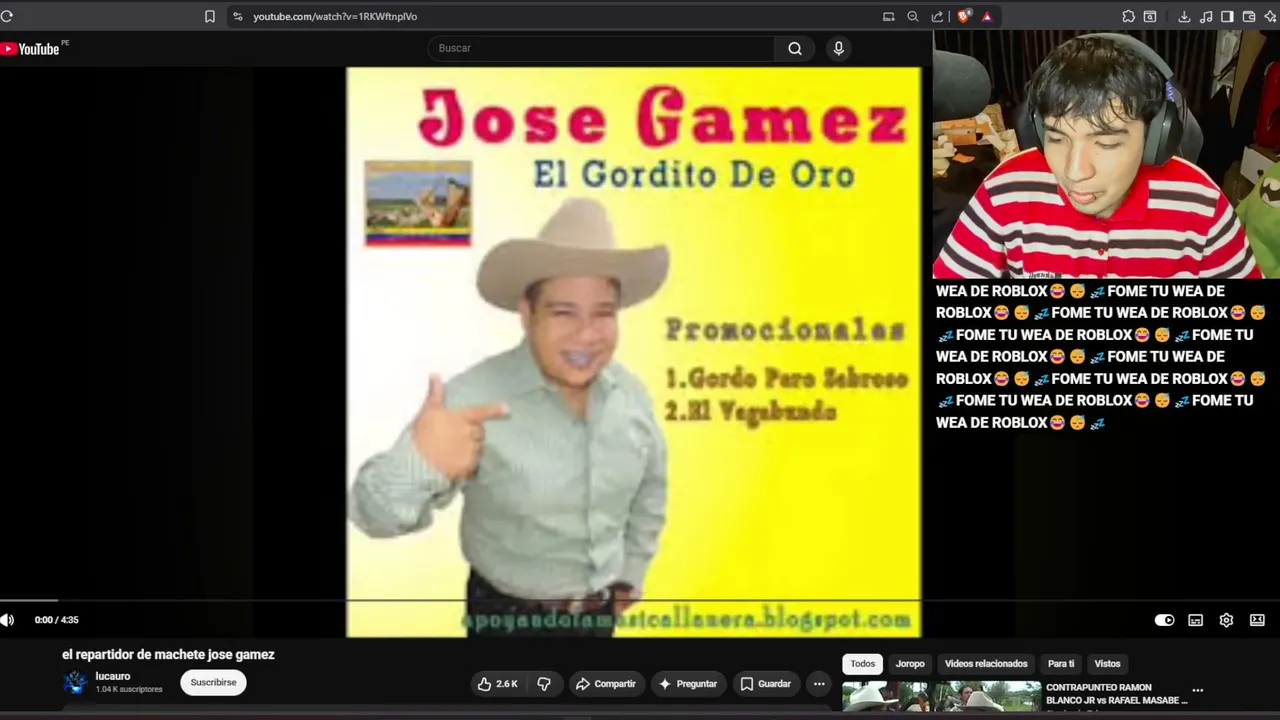
Task: Bookmark this page with the bookmark icon
Action: [210, 16]
